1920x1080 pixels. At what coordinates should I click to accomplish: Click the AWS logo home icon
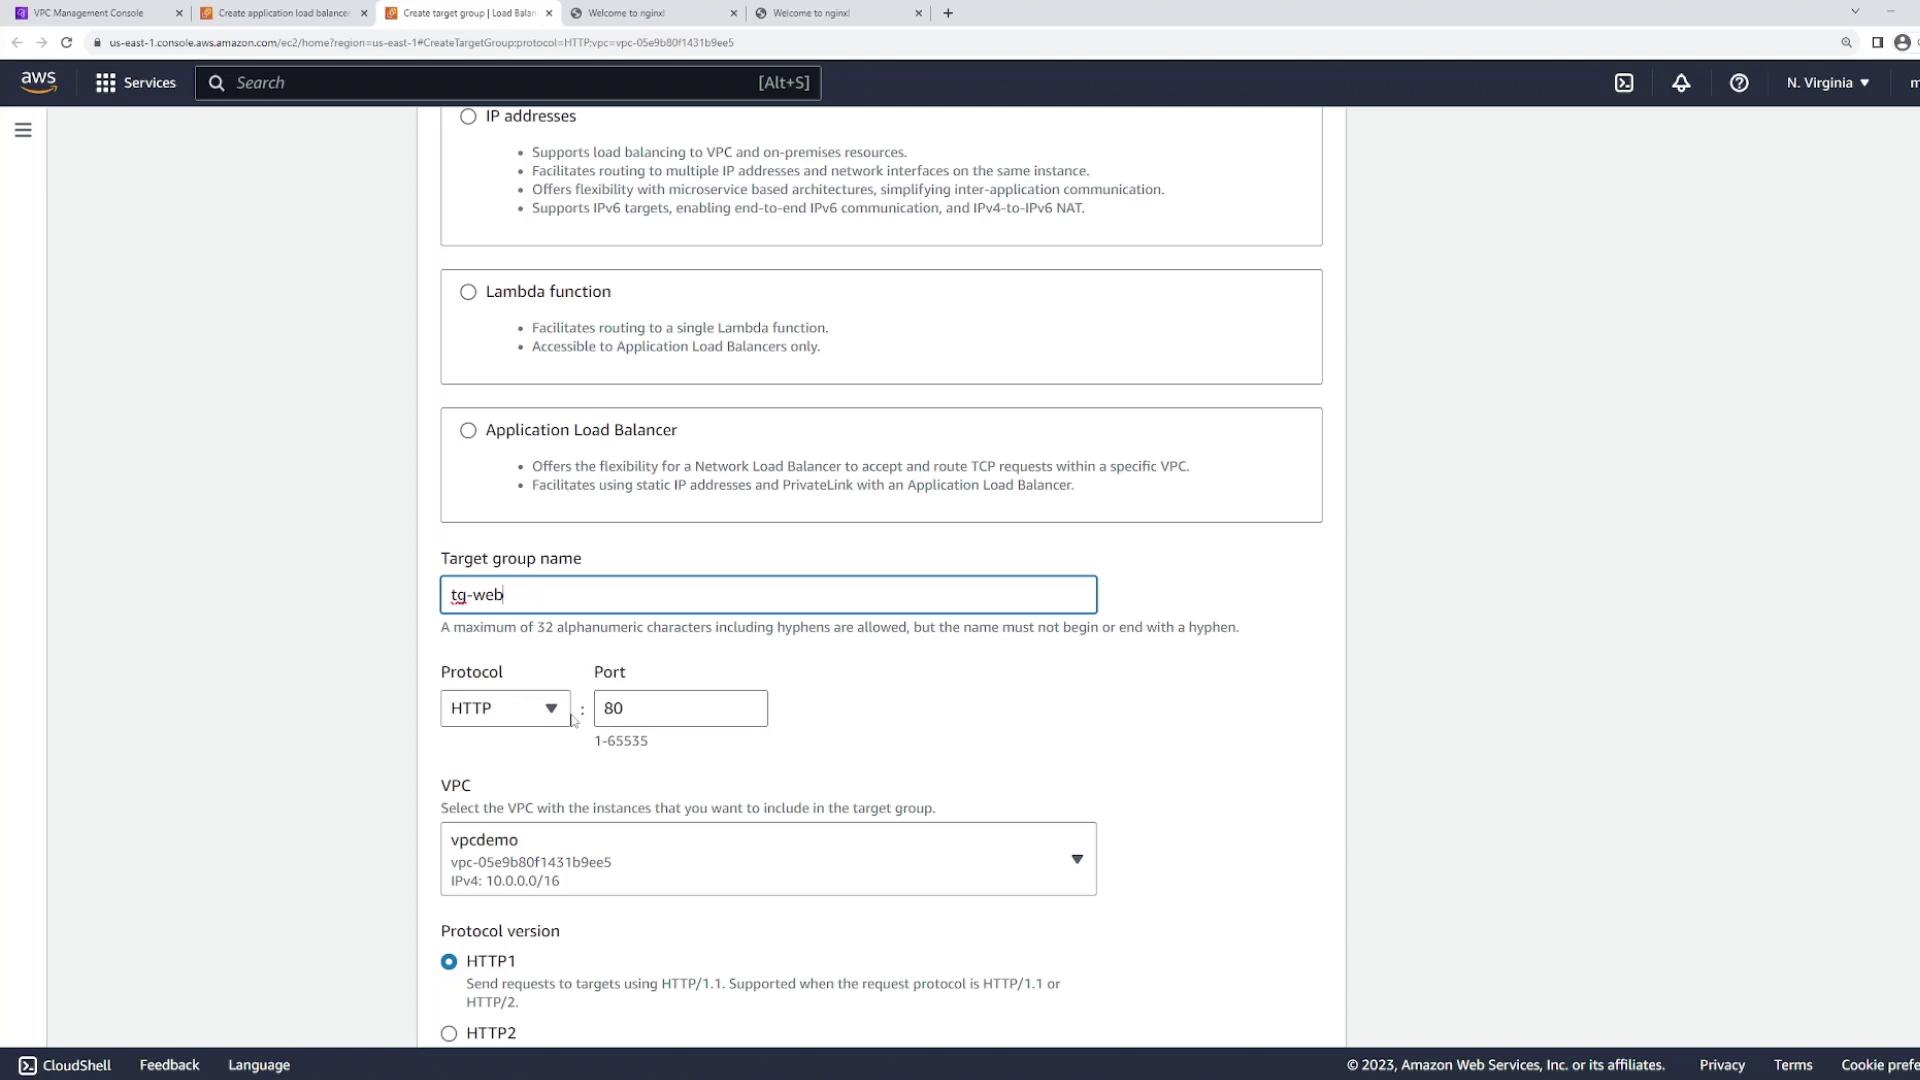[x=38, y=82]
